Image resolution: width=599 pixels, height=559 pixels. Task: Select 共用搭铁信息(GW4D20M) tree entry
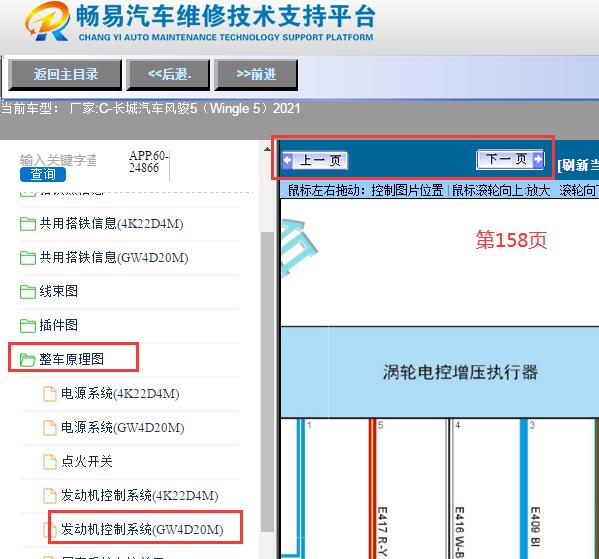[x=114, y=258]
